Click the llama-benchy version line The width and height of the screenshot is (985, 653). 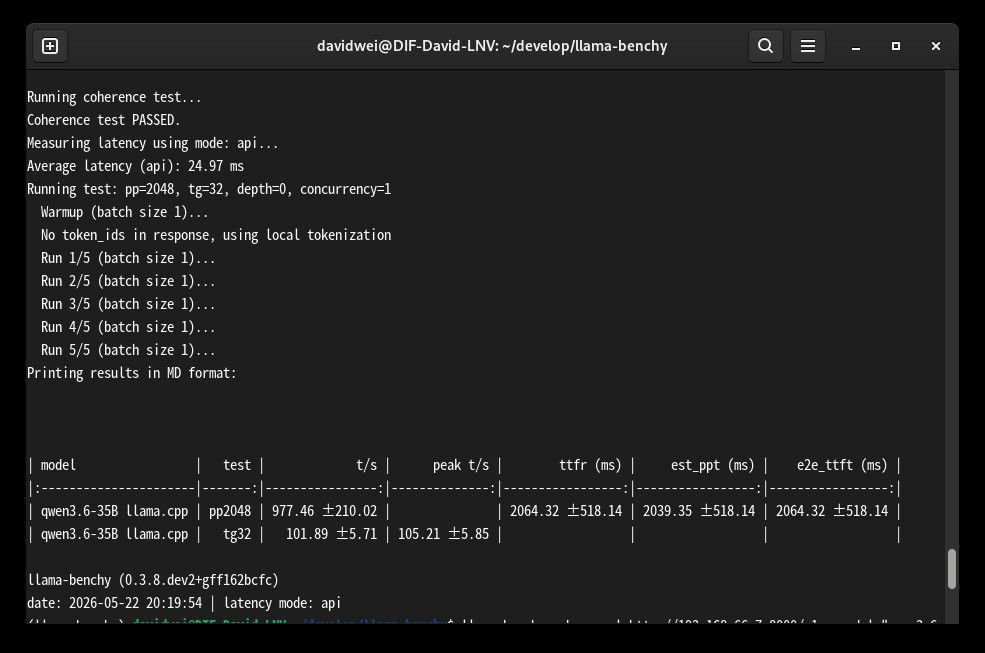pyautogui.click(x=153, y=580)
